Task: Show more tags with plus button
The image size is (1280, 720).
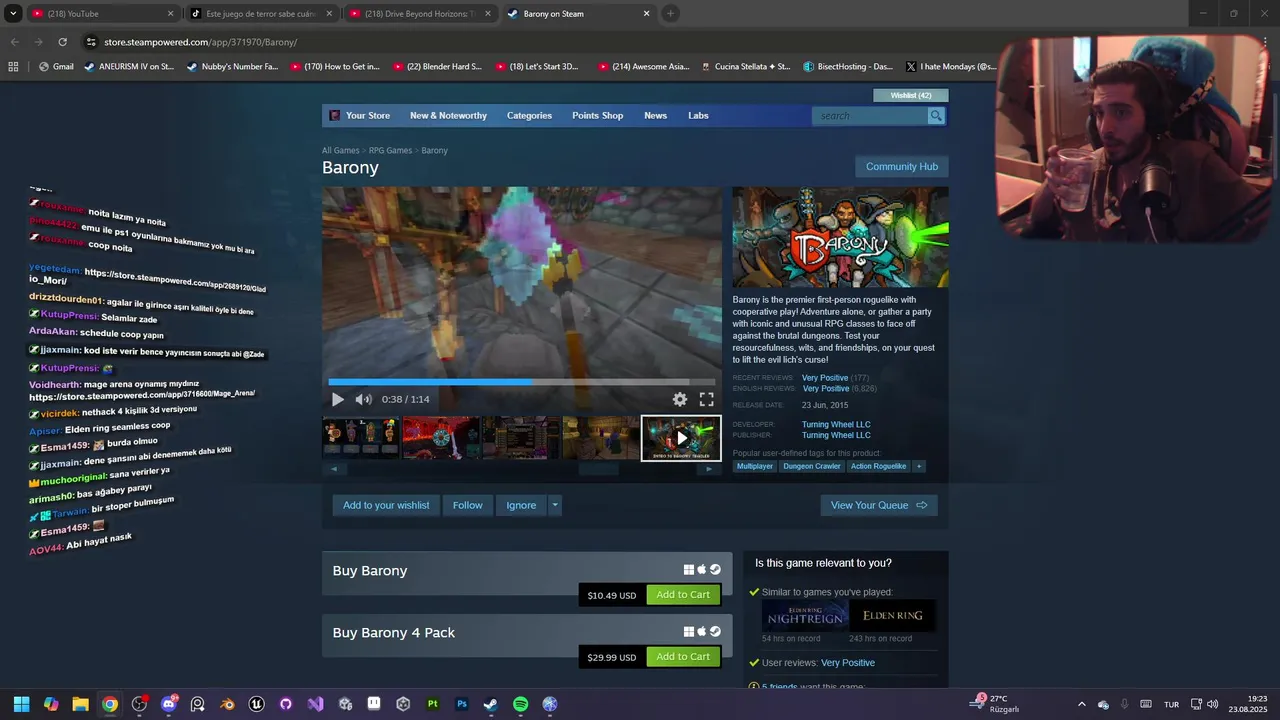Action: pos(918,466)
